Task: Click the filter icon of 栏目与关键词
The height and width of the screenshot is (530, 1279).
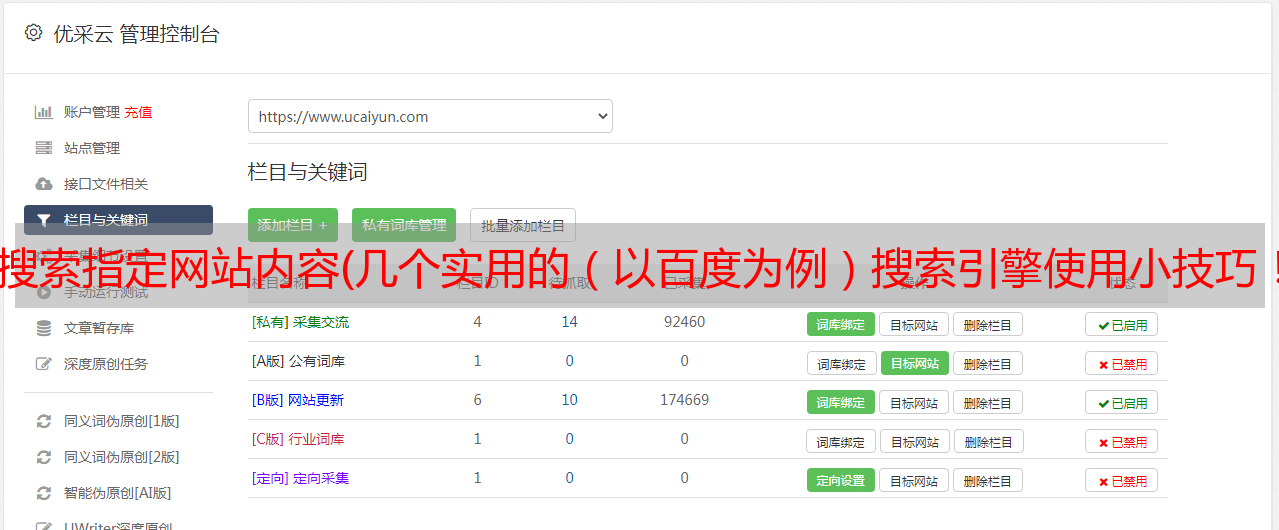Action: coord(44,220)
